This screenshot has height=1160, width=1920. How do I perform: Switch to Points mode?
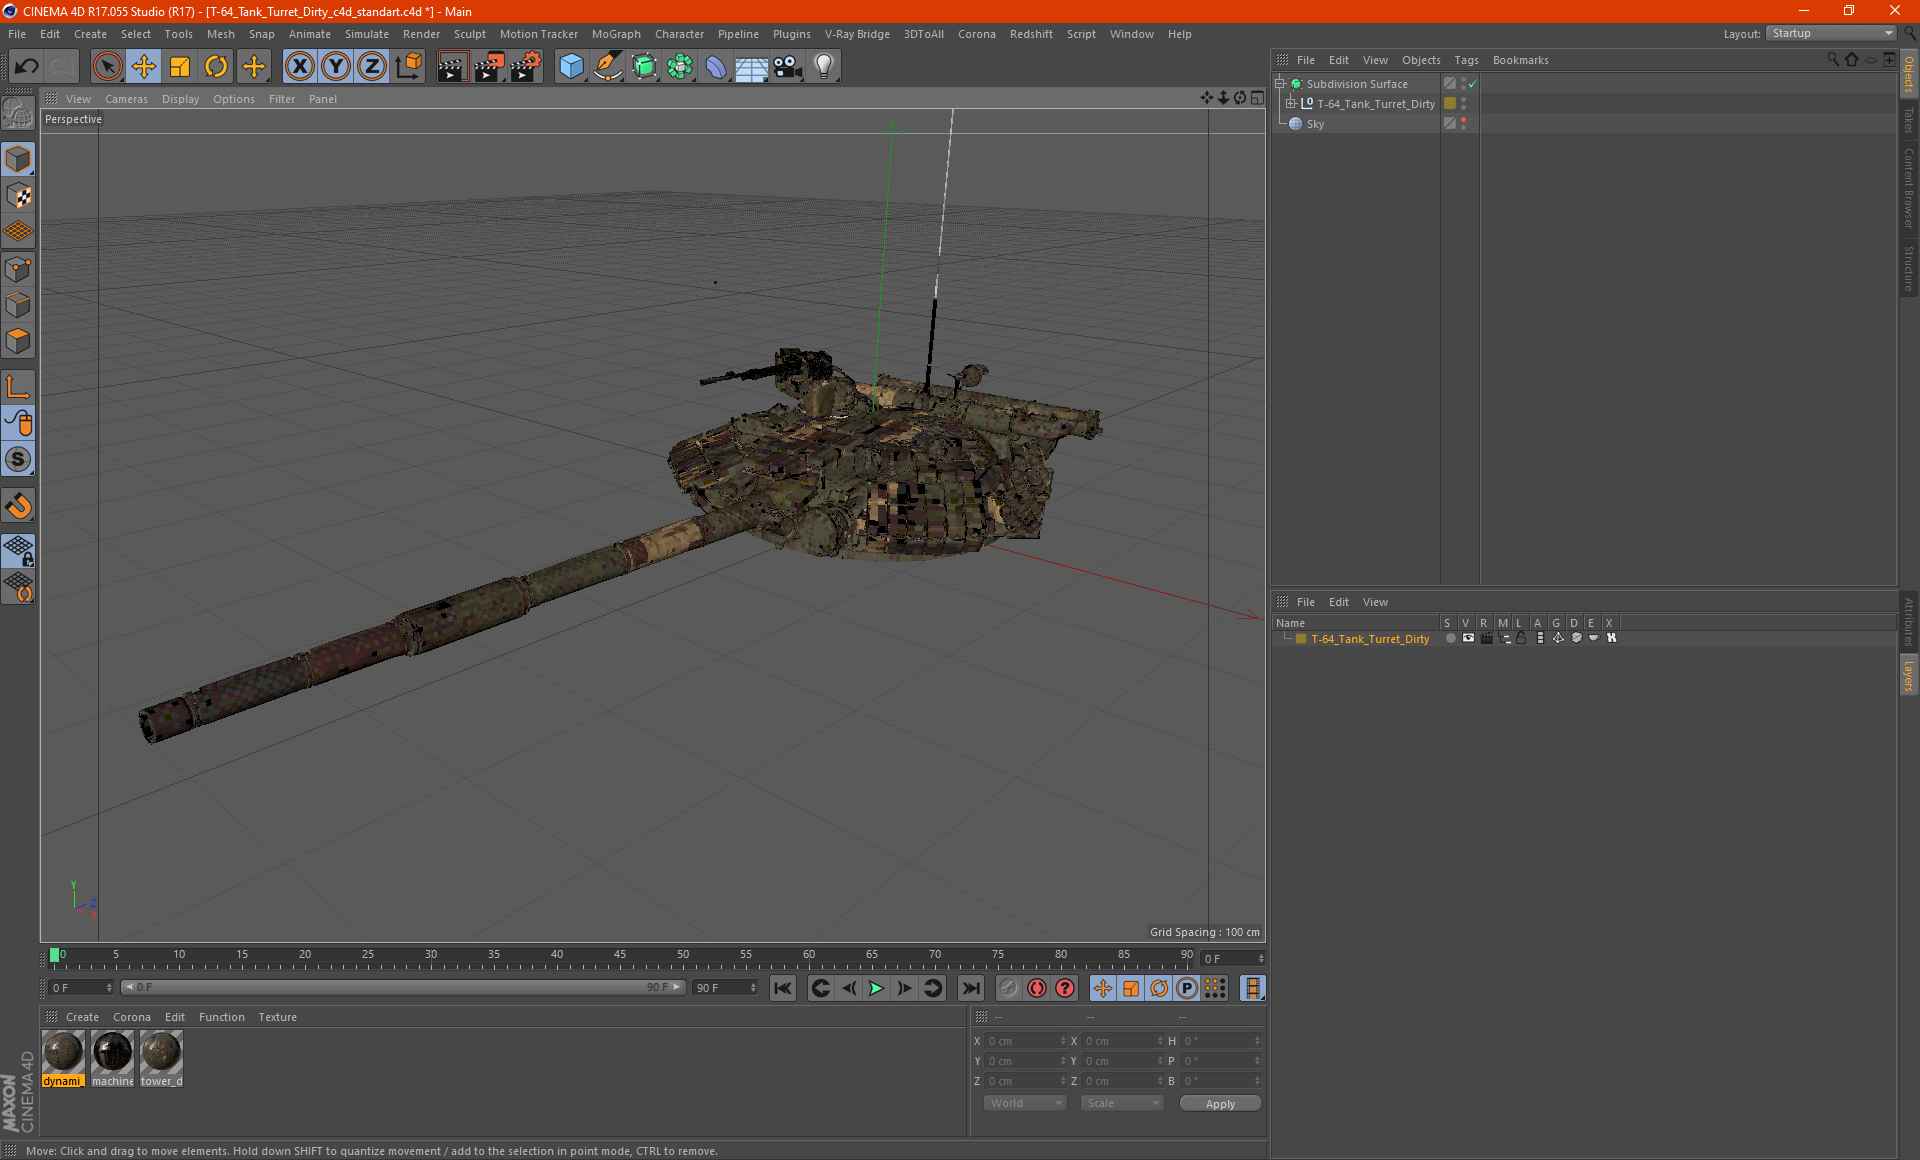pos(18,269)
